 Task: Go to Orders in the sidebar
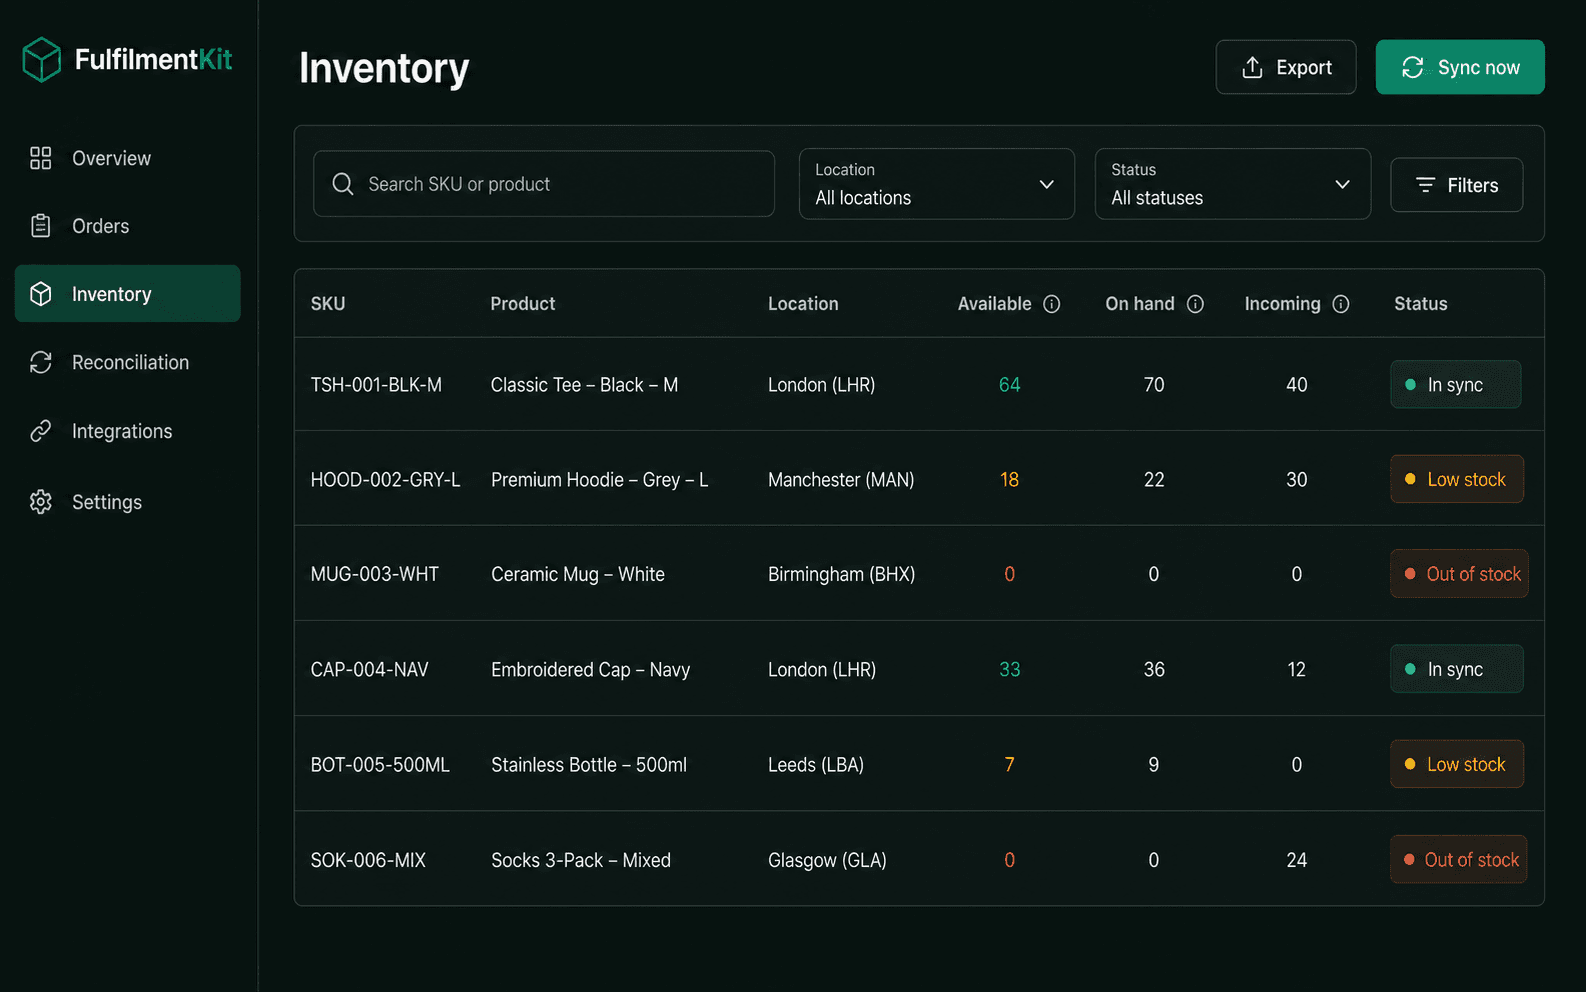128,226
